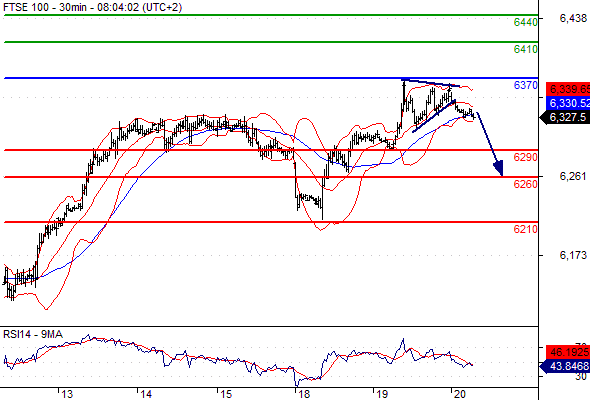Click the 6,173 price axis value

click(x=573, y=255)
